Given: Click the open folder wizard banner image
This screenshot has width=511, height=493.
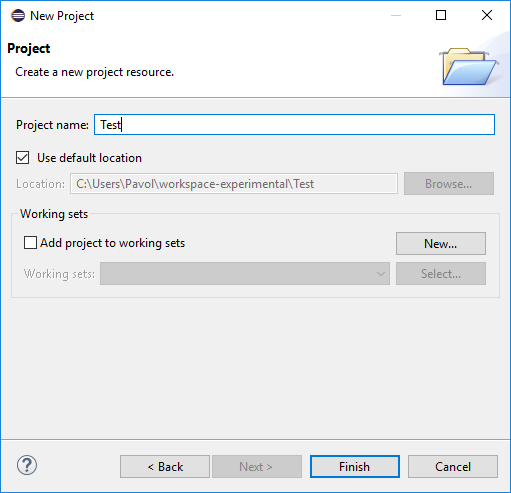Looking at the screenshot, I should [469, 67].
